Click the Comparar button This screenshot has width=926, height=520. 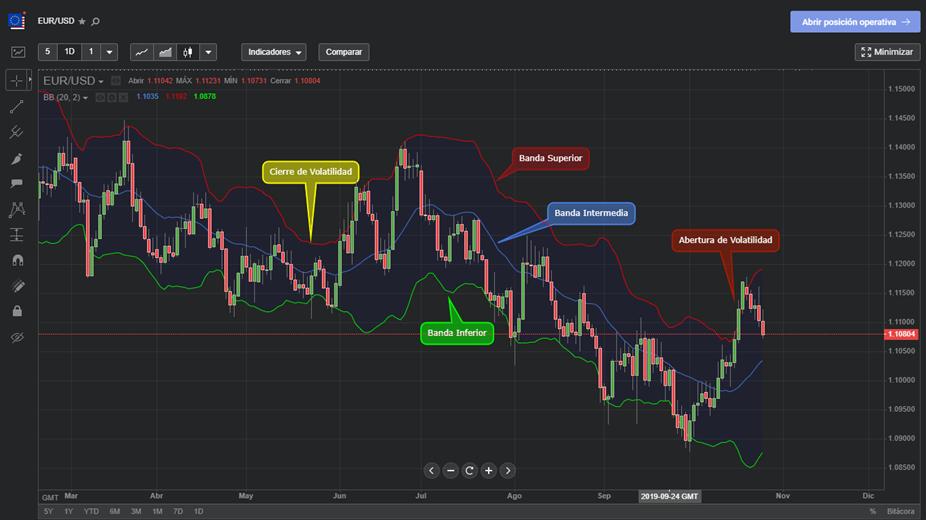[x=344, y=52]
